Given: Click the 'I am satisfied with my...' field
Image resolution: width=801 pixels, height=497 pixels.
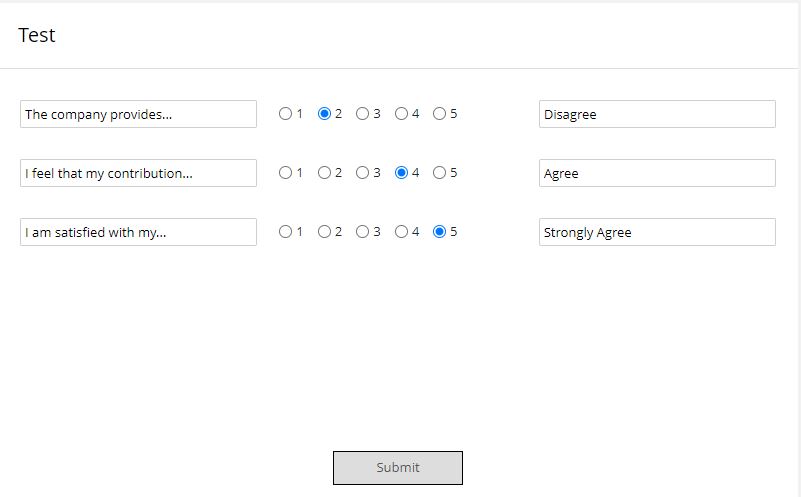Looking at the screenshot, I should (x=138, y=232).
